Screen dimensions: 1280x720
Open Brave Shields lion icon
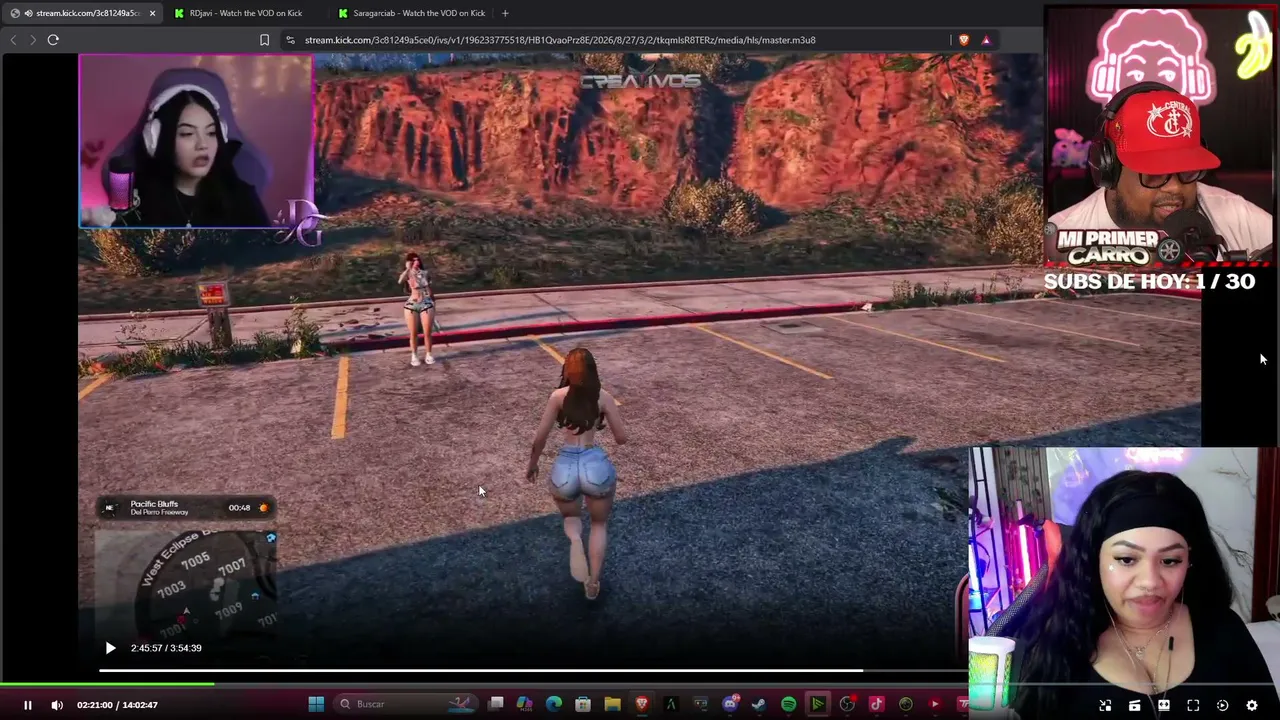(964, 40)
